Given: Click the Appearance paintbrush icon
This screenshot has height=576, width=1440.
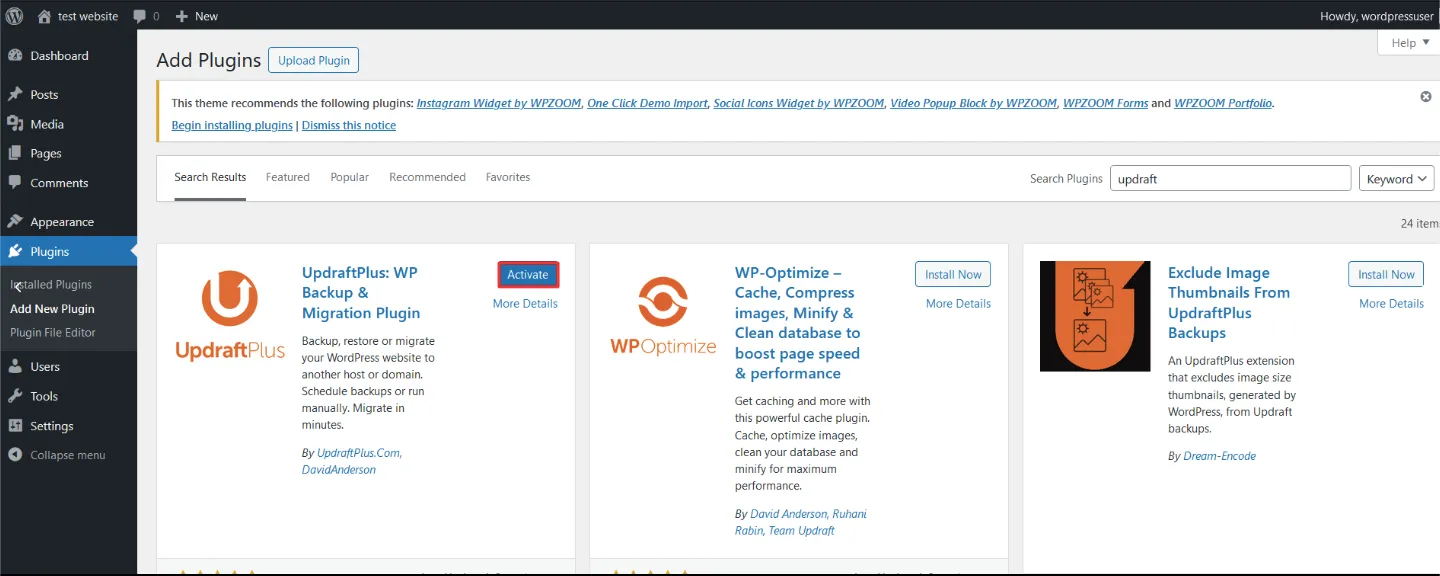Looking at the screenshot, I should pos(15,222).
